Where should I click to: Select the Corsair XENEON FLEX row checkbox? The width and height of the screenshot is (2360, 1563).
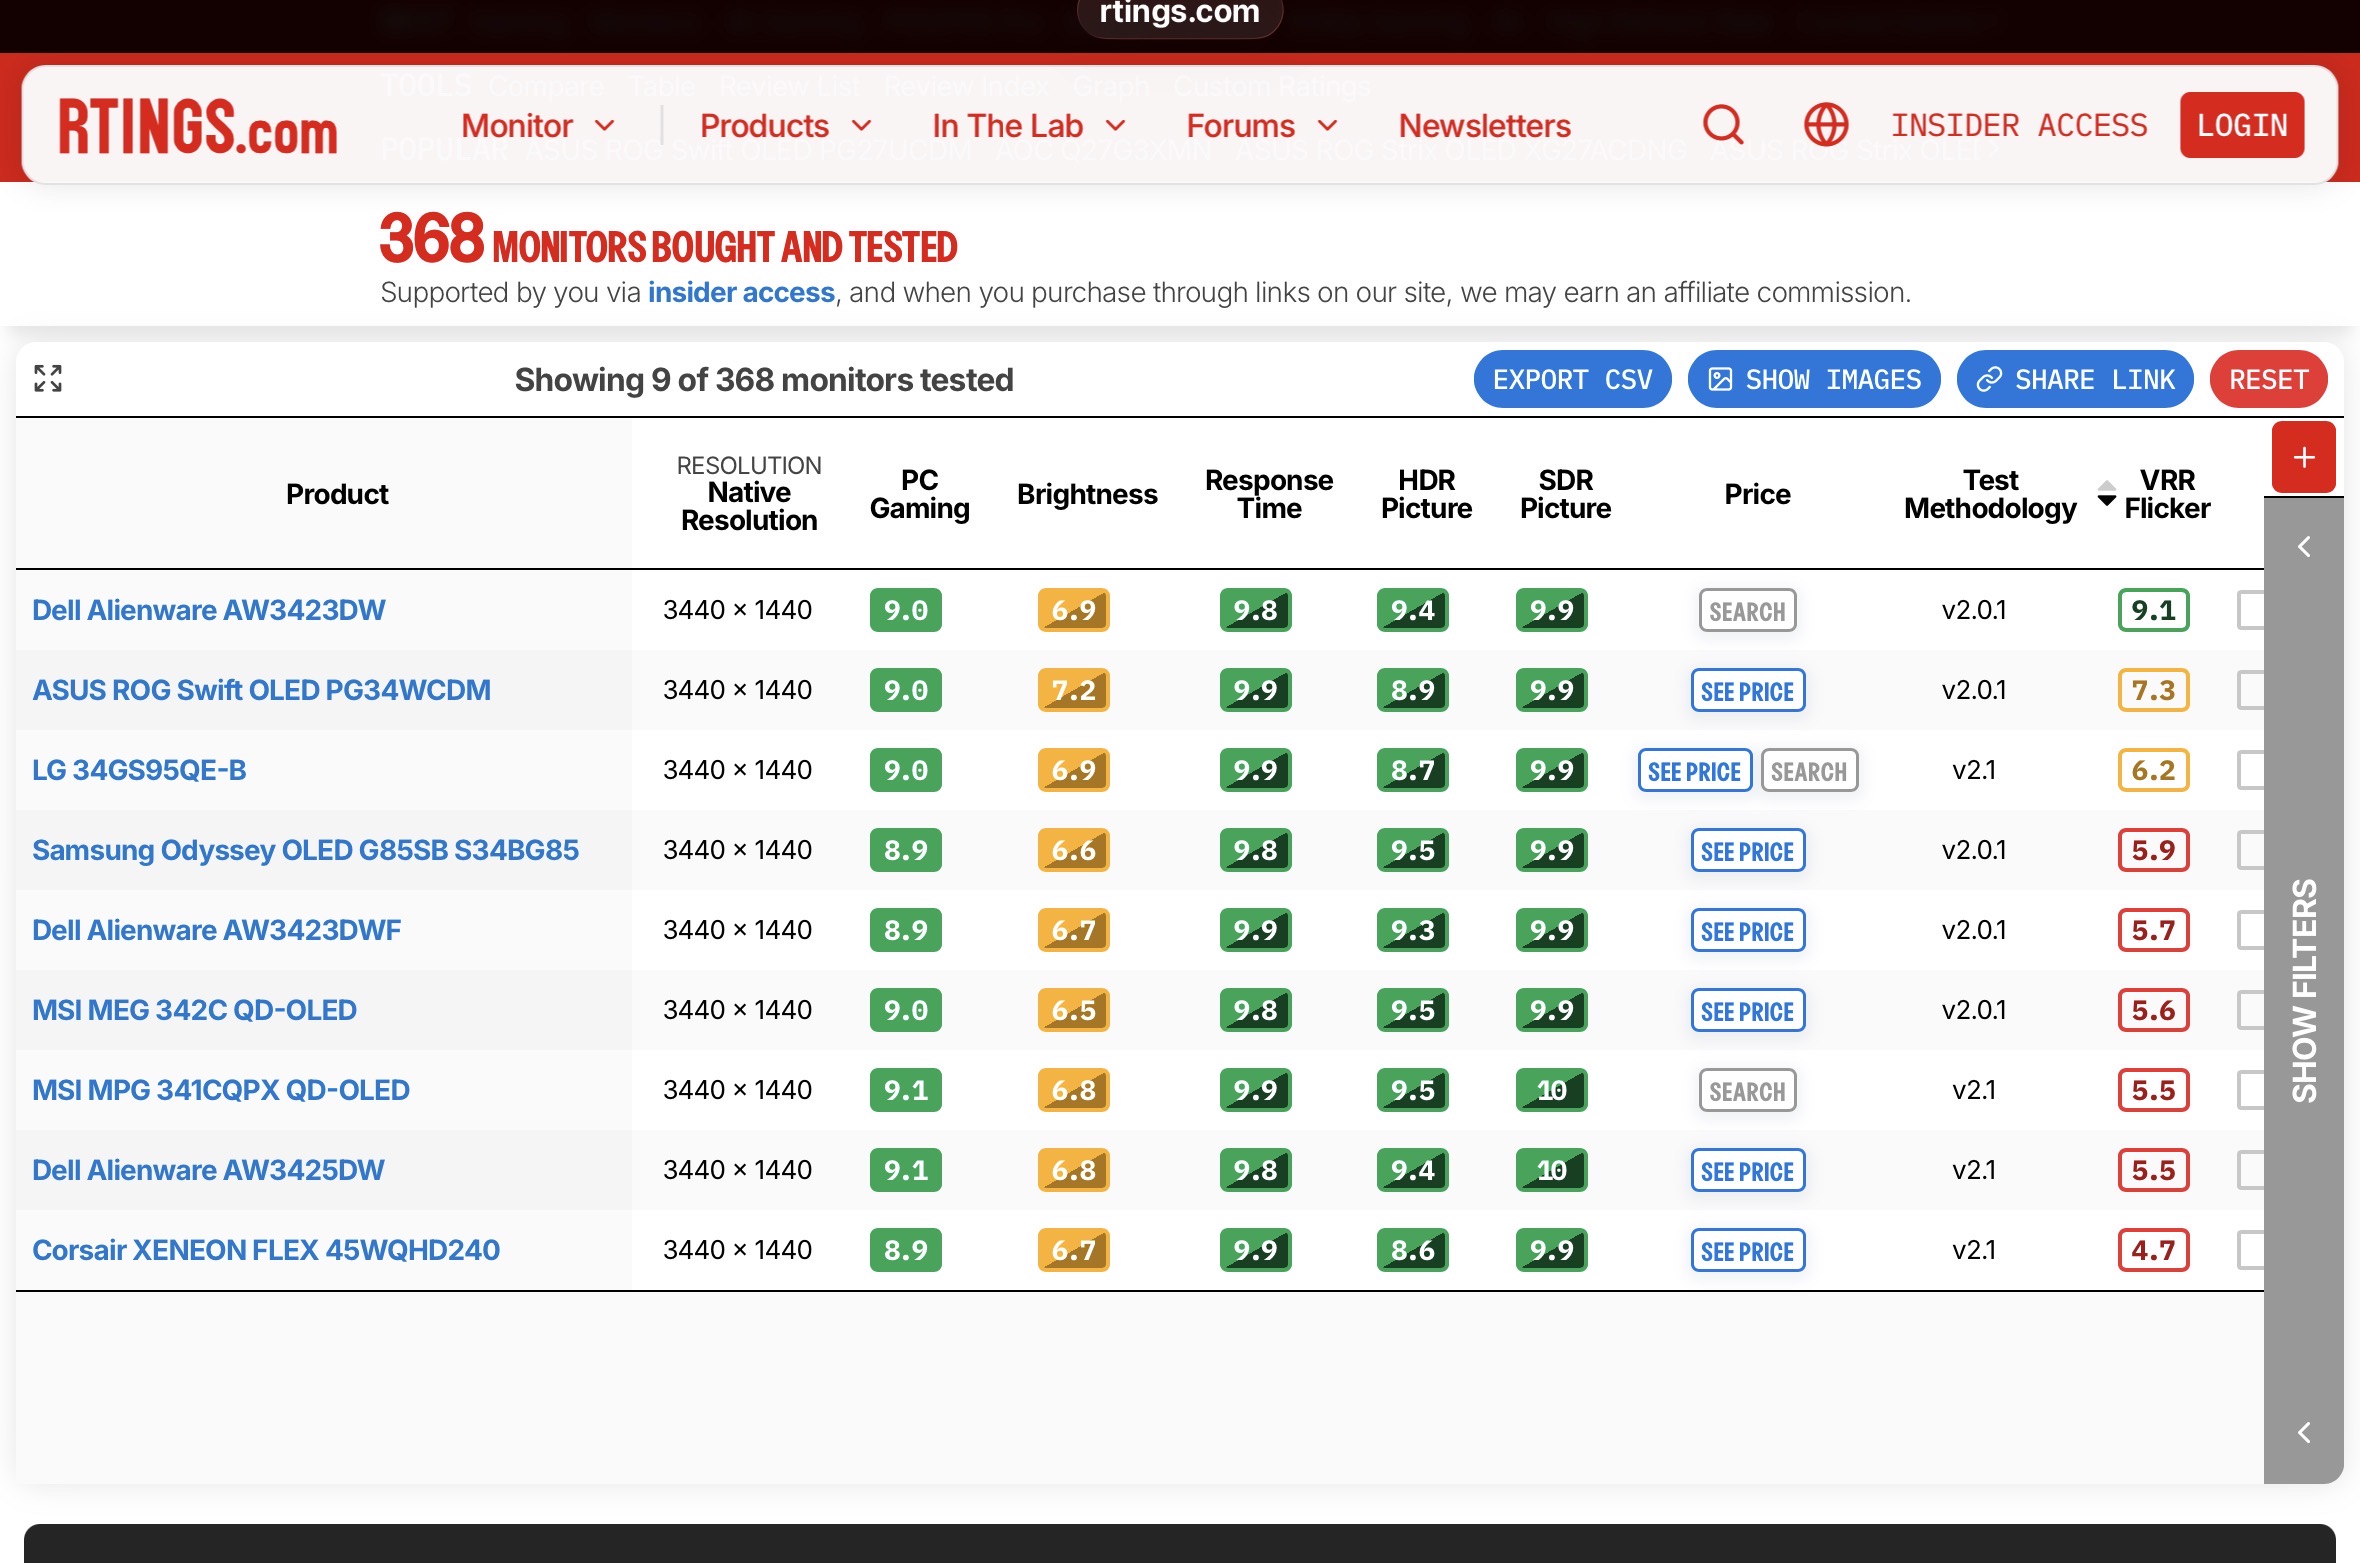[x=2251, y=1250]
